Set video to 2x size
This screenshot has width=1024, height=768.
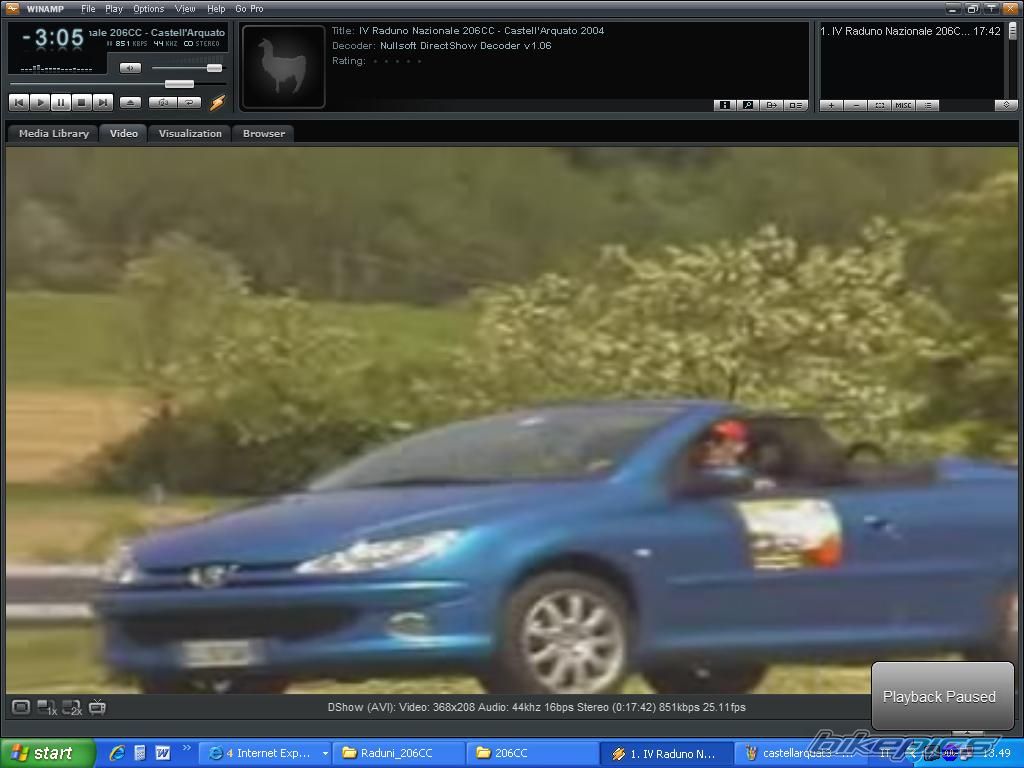[x=72, y=708]
